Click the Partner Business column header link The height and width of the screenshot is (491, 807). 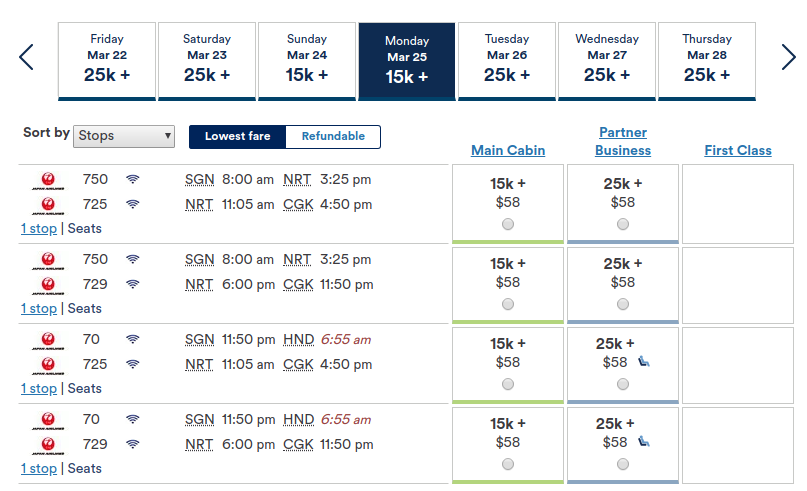[x=623, y=142]
